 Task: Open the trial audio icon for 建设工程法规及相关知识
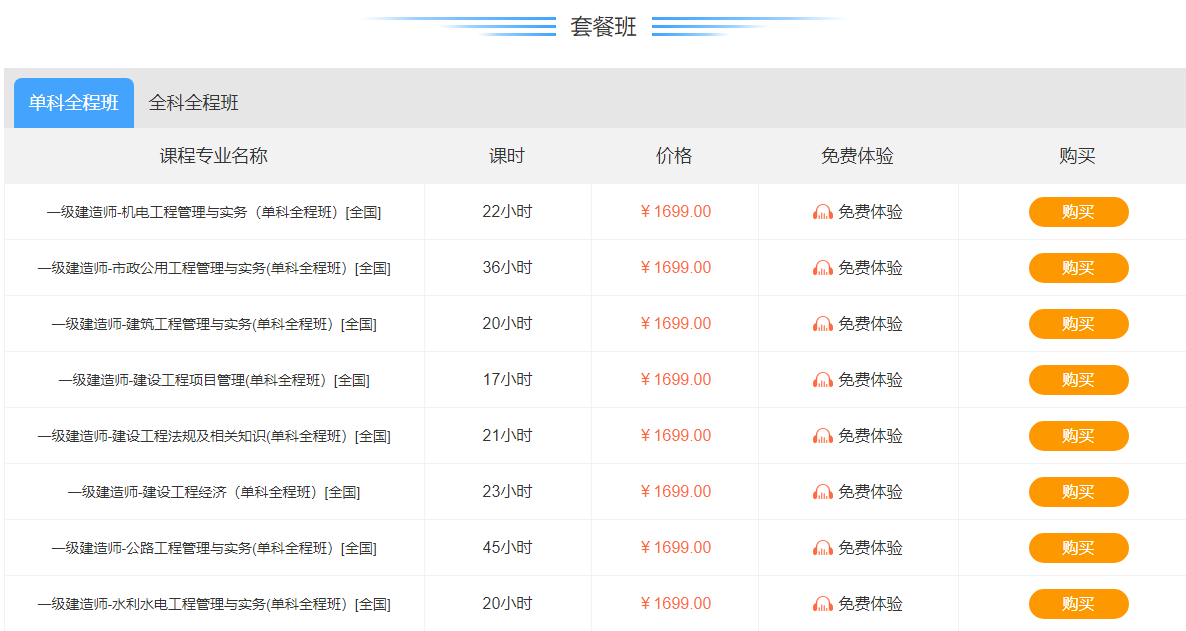coord(822,435)
